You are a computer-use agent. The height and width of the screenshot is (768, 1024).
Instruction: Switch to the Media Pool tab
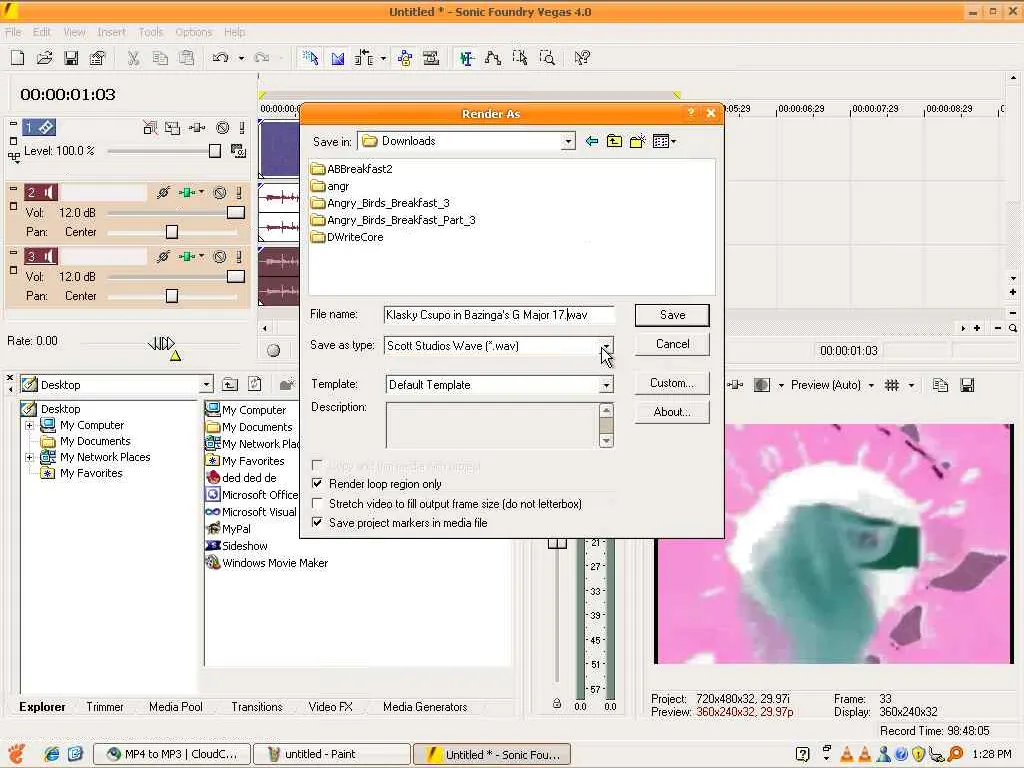pos(176,707)
